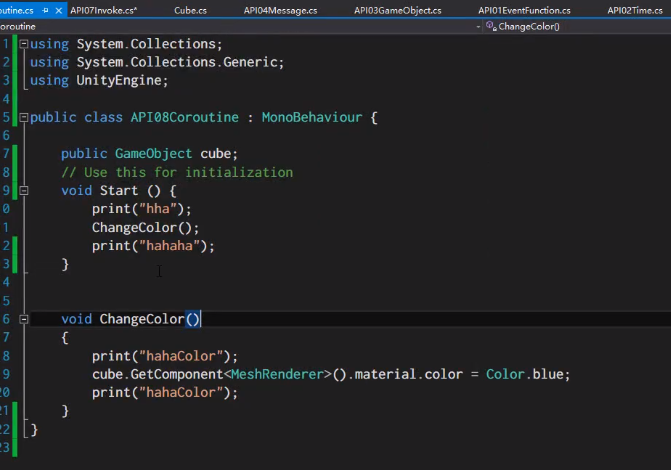The height and width of the screenshot is (470, 671).
Task: Collapse the Start method block
Action: (x=24, y=190)
